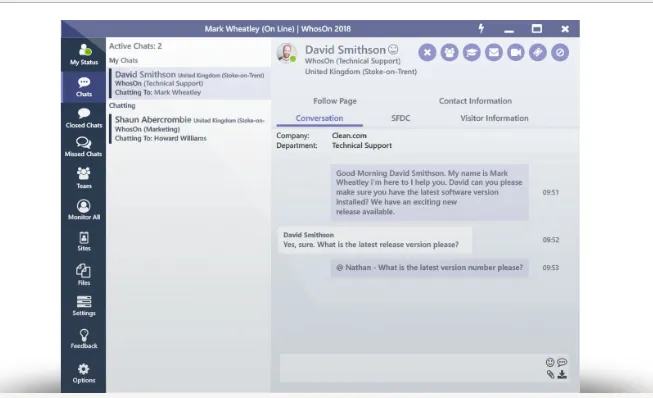Click the download arrow icon in message box
Viewport: 653px width, 398px height.
pyautogui.click(x=562, y=374)
